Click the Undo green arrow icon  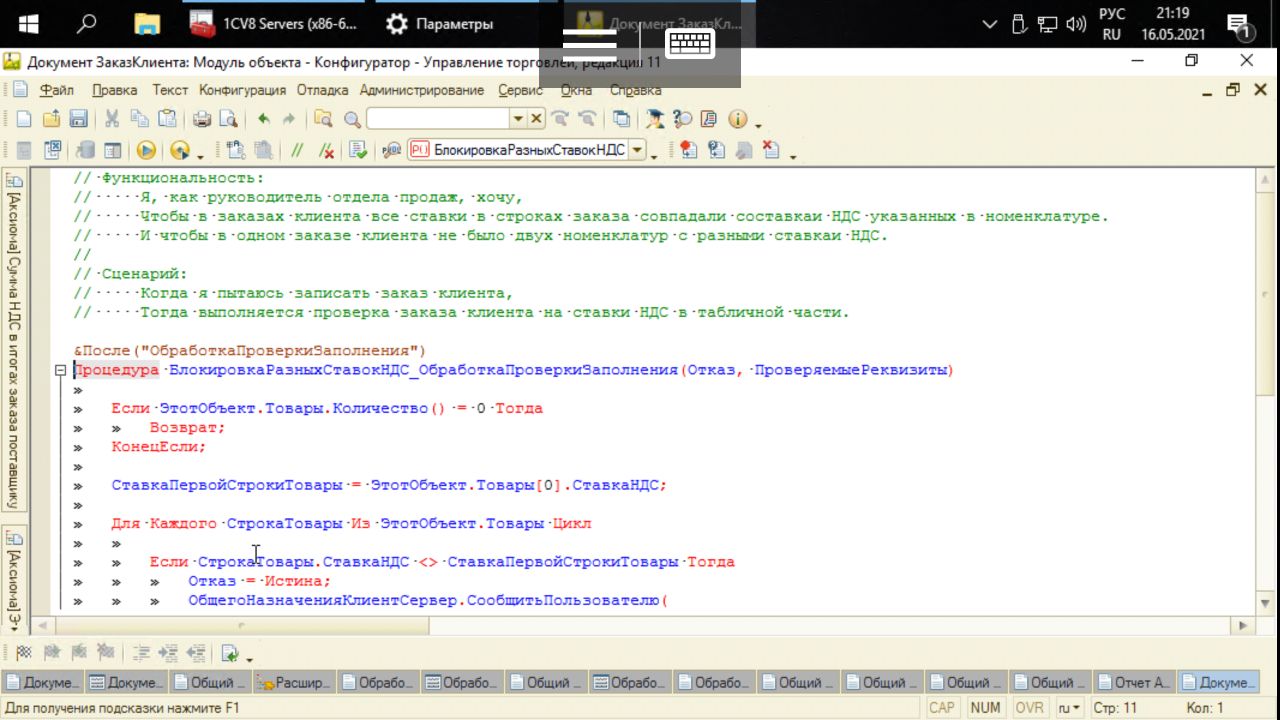coord(263,119)
